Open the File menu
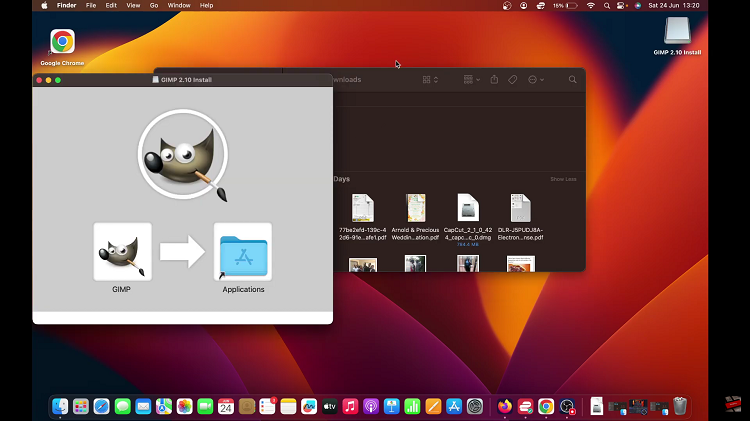 pos(91,6)
